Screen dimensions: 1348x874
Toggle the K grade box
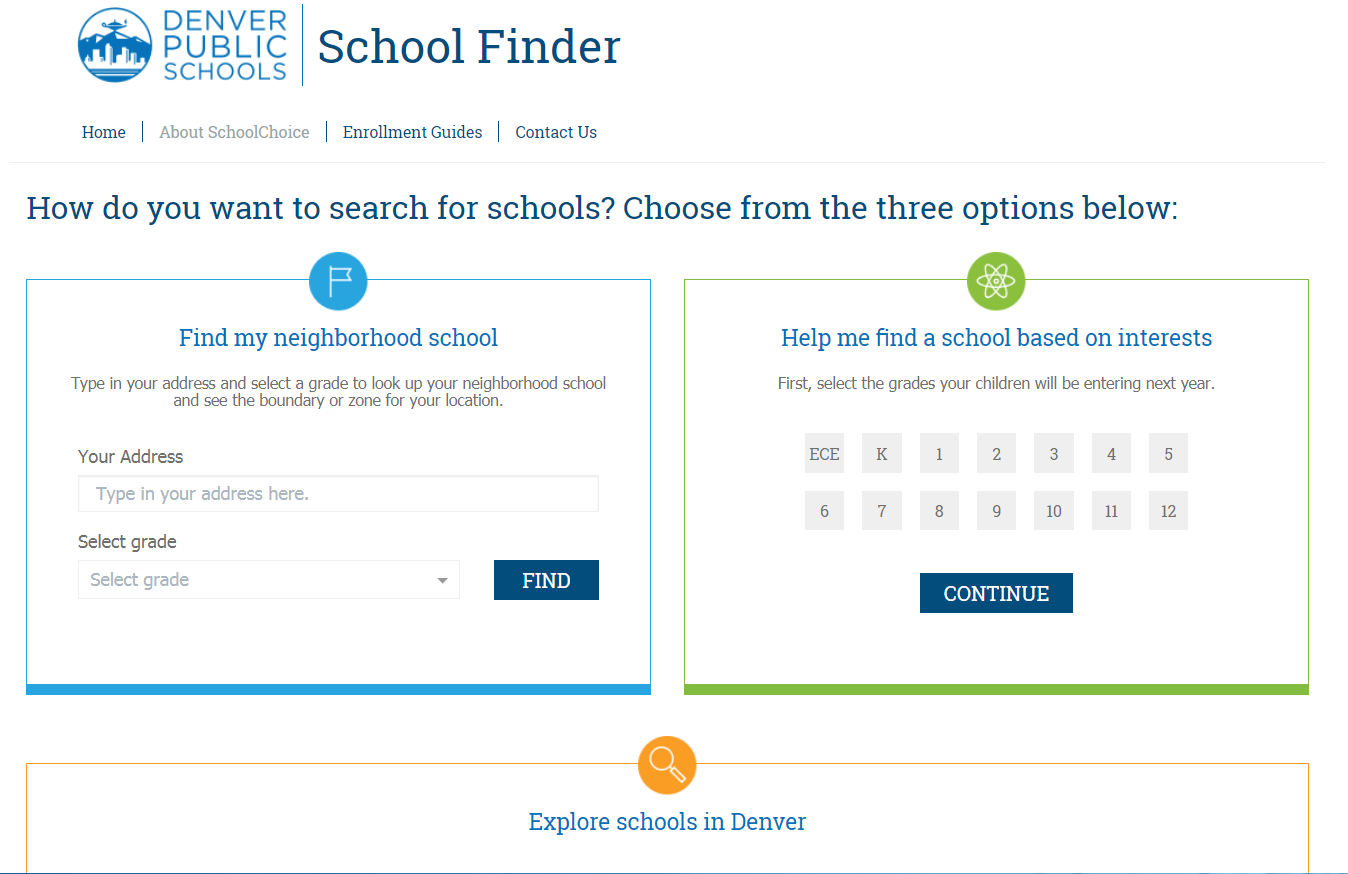click(882, 454)
